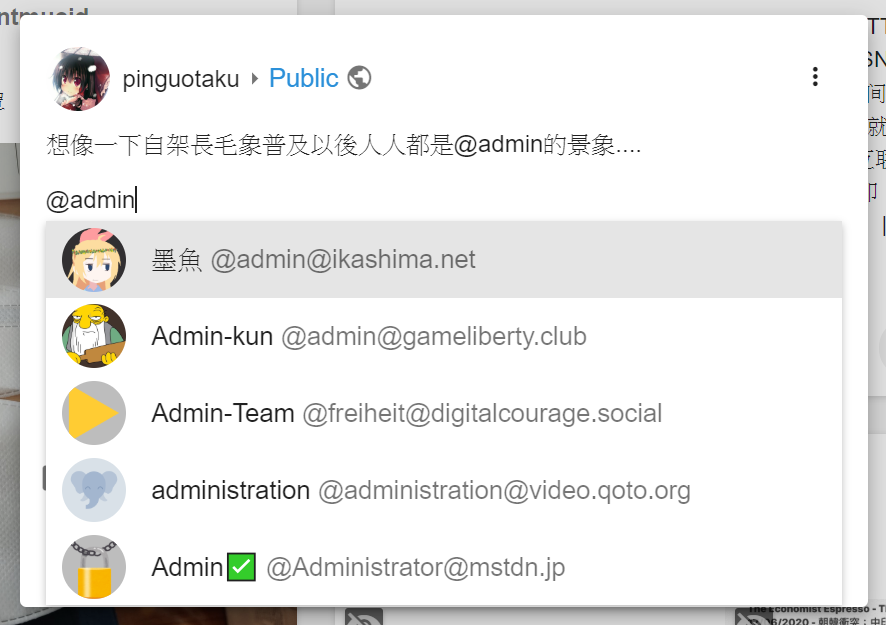Click the globe visibility icon beside Public
886x625 pixels.
coord(359,78)
